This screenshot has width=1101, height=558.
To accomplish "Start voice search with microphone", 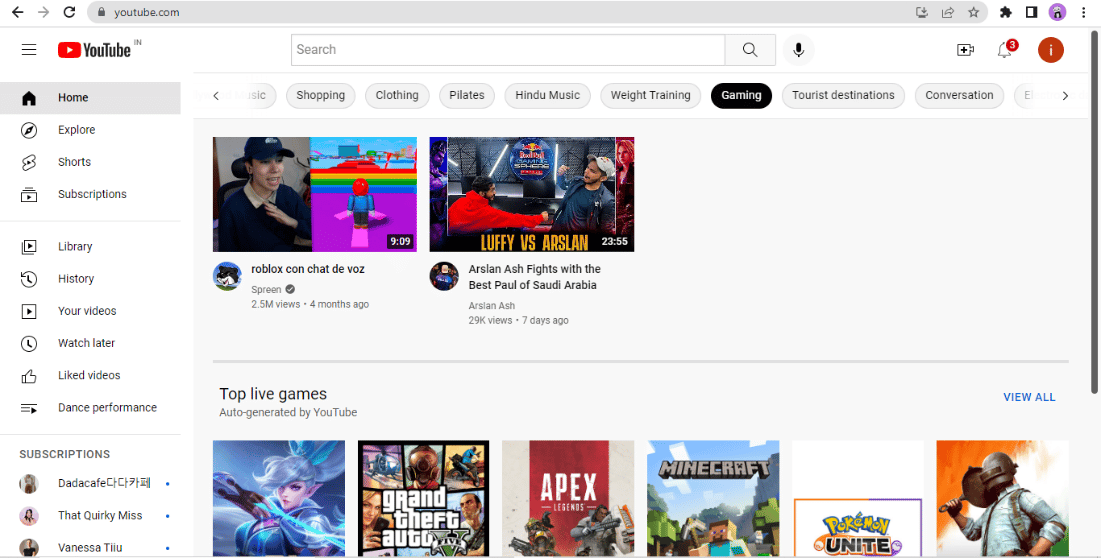I will click(x=798, y=50).
